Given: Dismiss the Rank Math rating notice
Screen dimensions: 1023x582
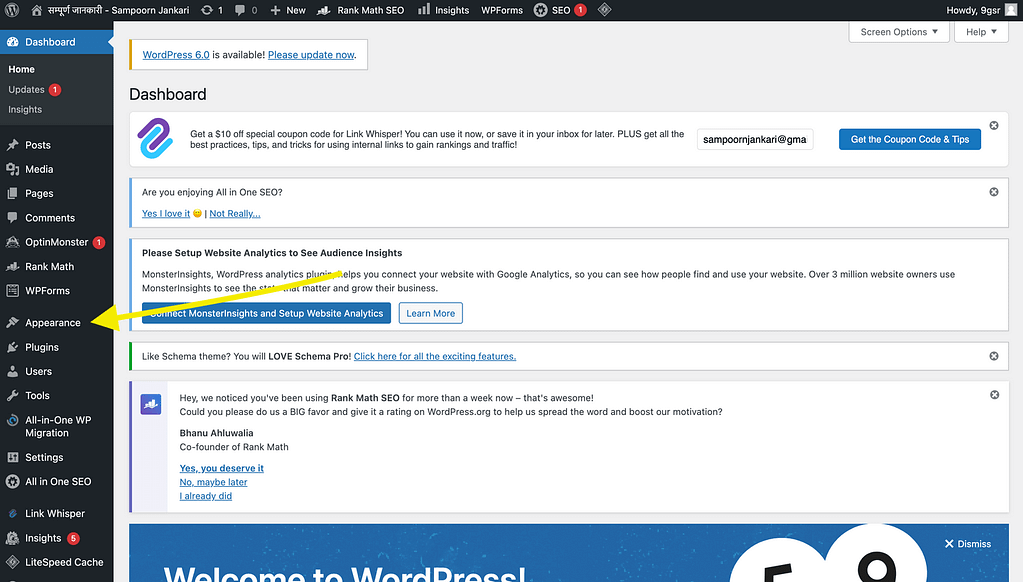Looking at the screenshot, I should tap(994, 395).
